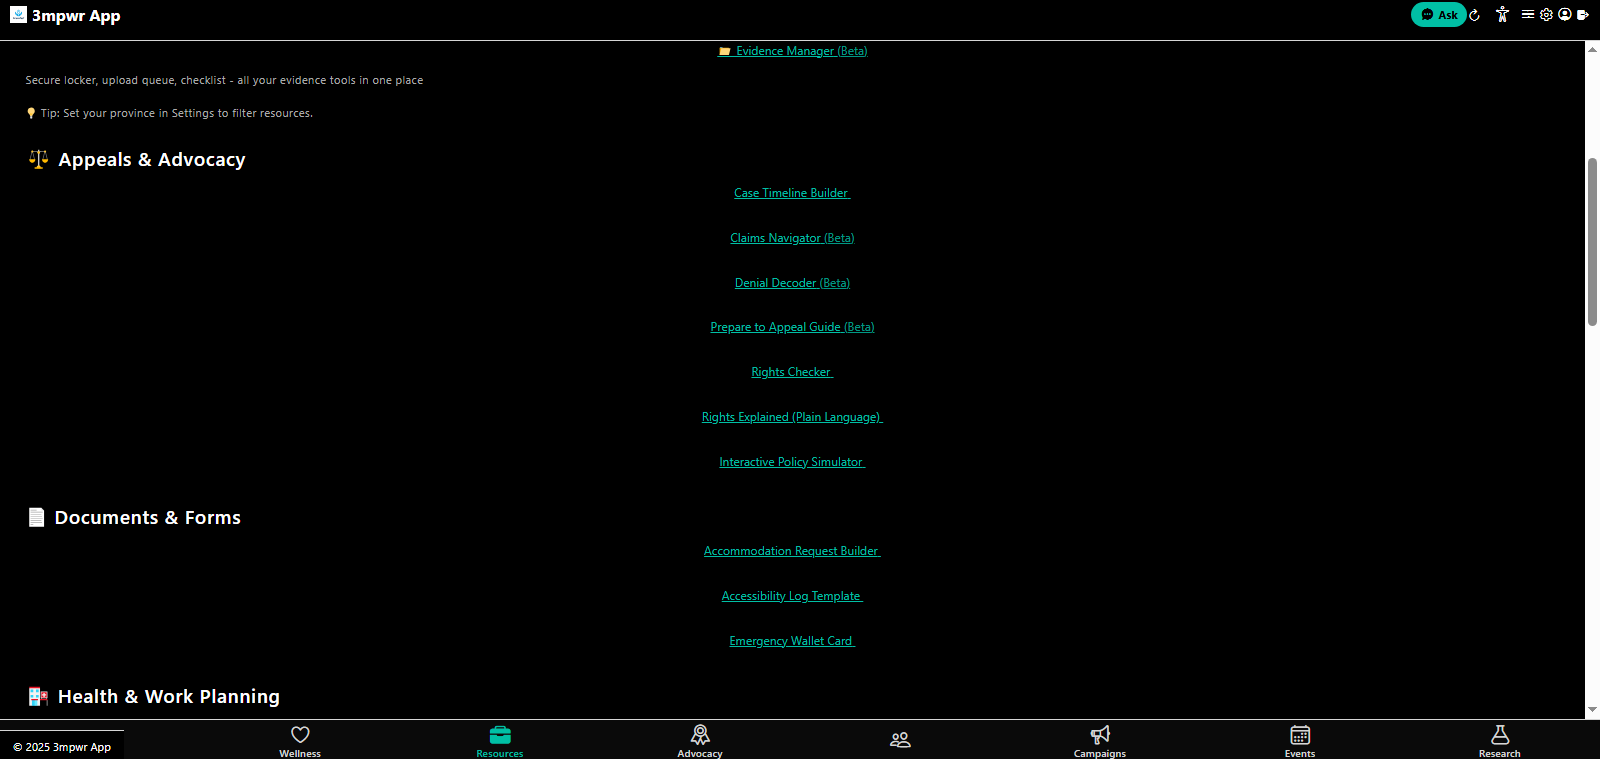Open the community people icon tab
The image size is (1600, 759).
click(x=900, y=740)
